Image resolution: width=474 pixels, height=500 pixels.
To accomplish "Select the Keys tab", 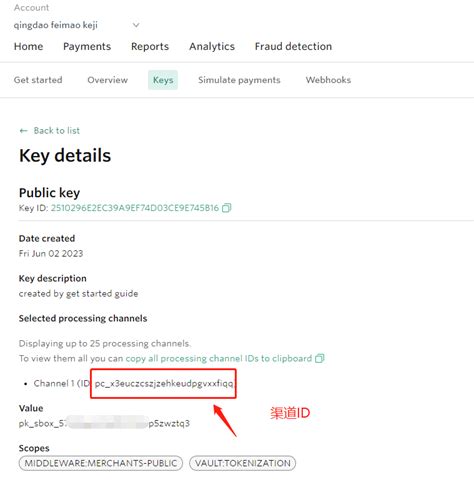I will pyautogui.click(x=163, y=80).
